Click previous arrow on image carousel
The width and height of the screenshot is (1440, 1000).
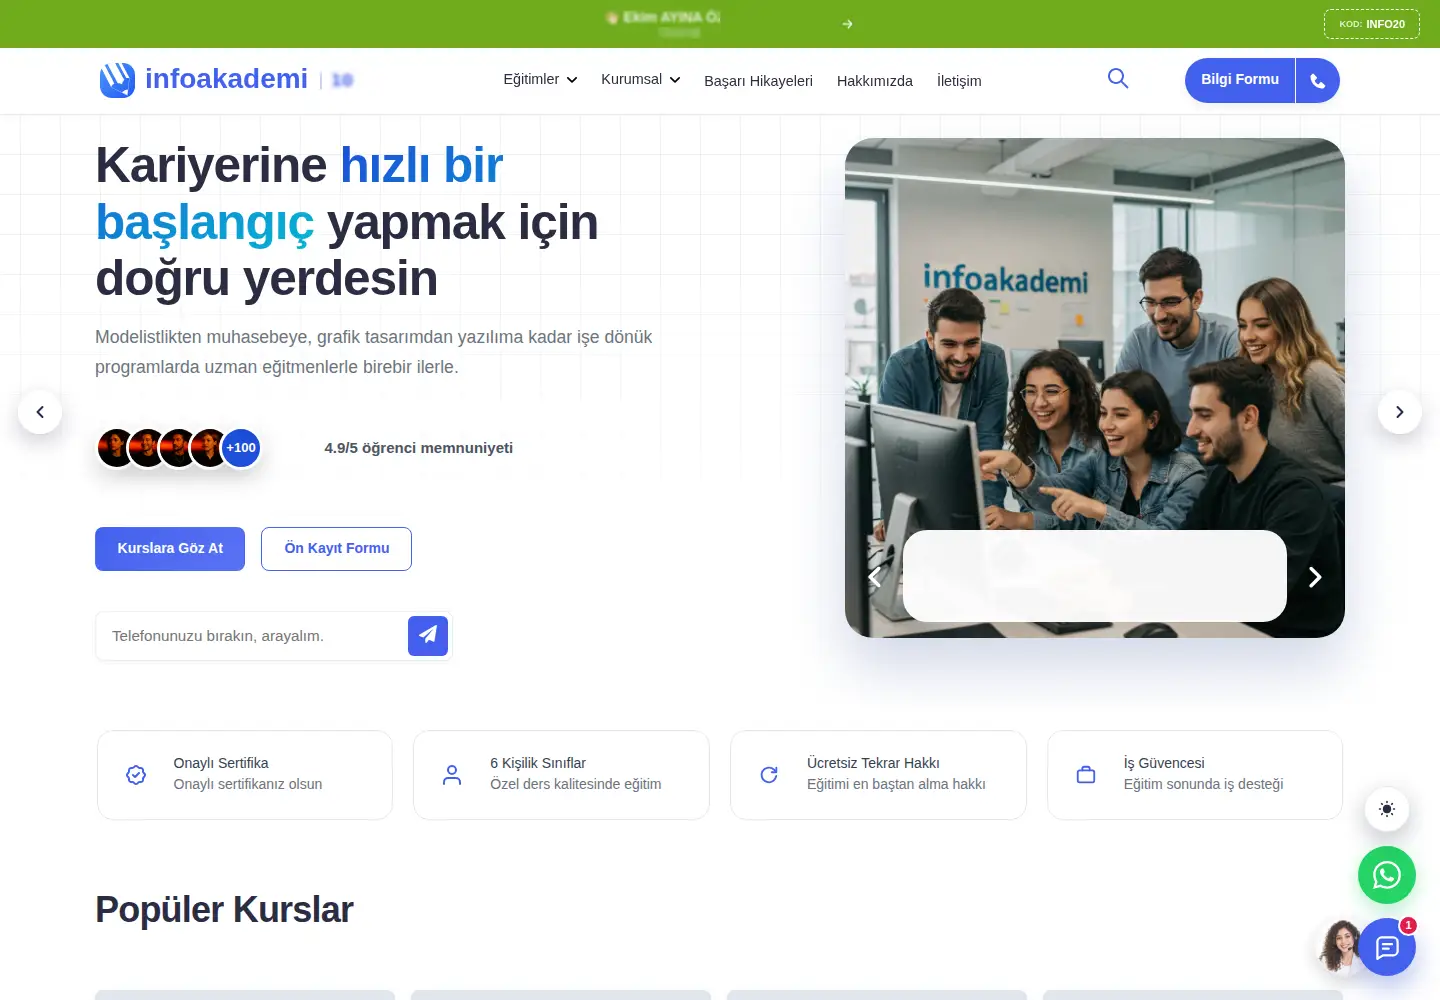click(875, 577)
